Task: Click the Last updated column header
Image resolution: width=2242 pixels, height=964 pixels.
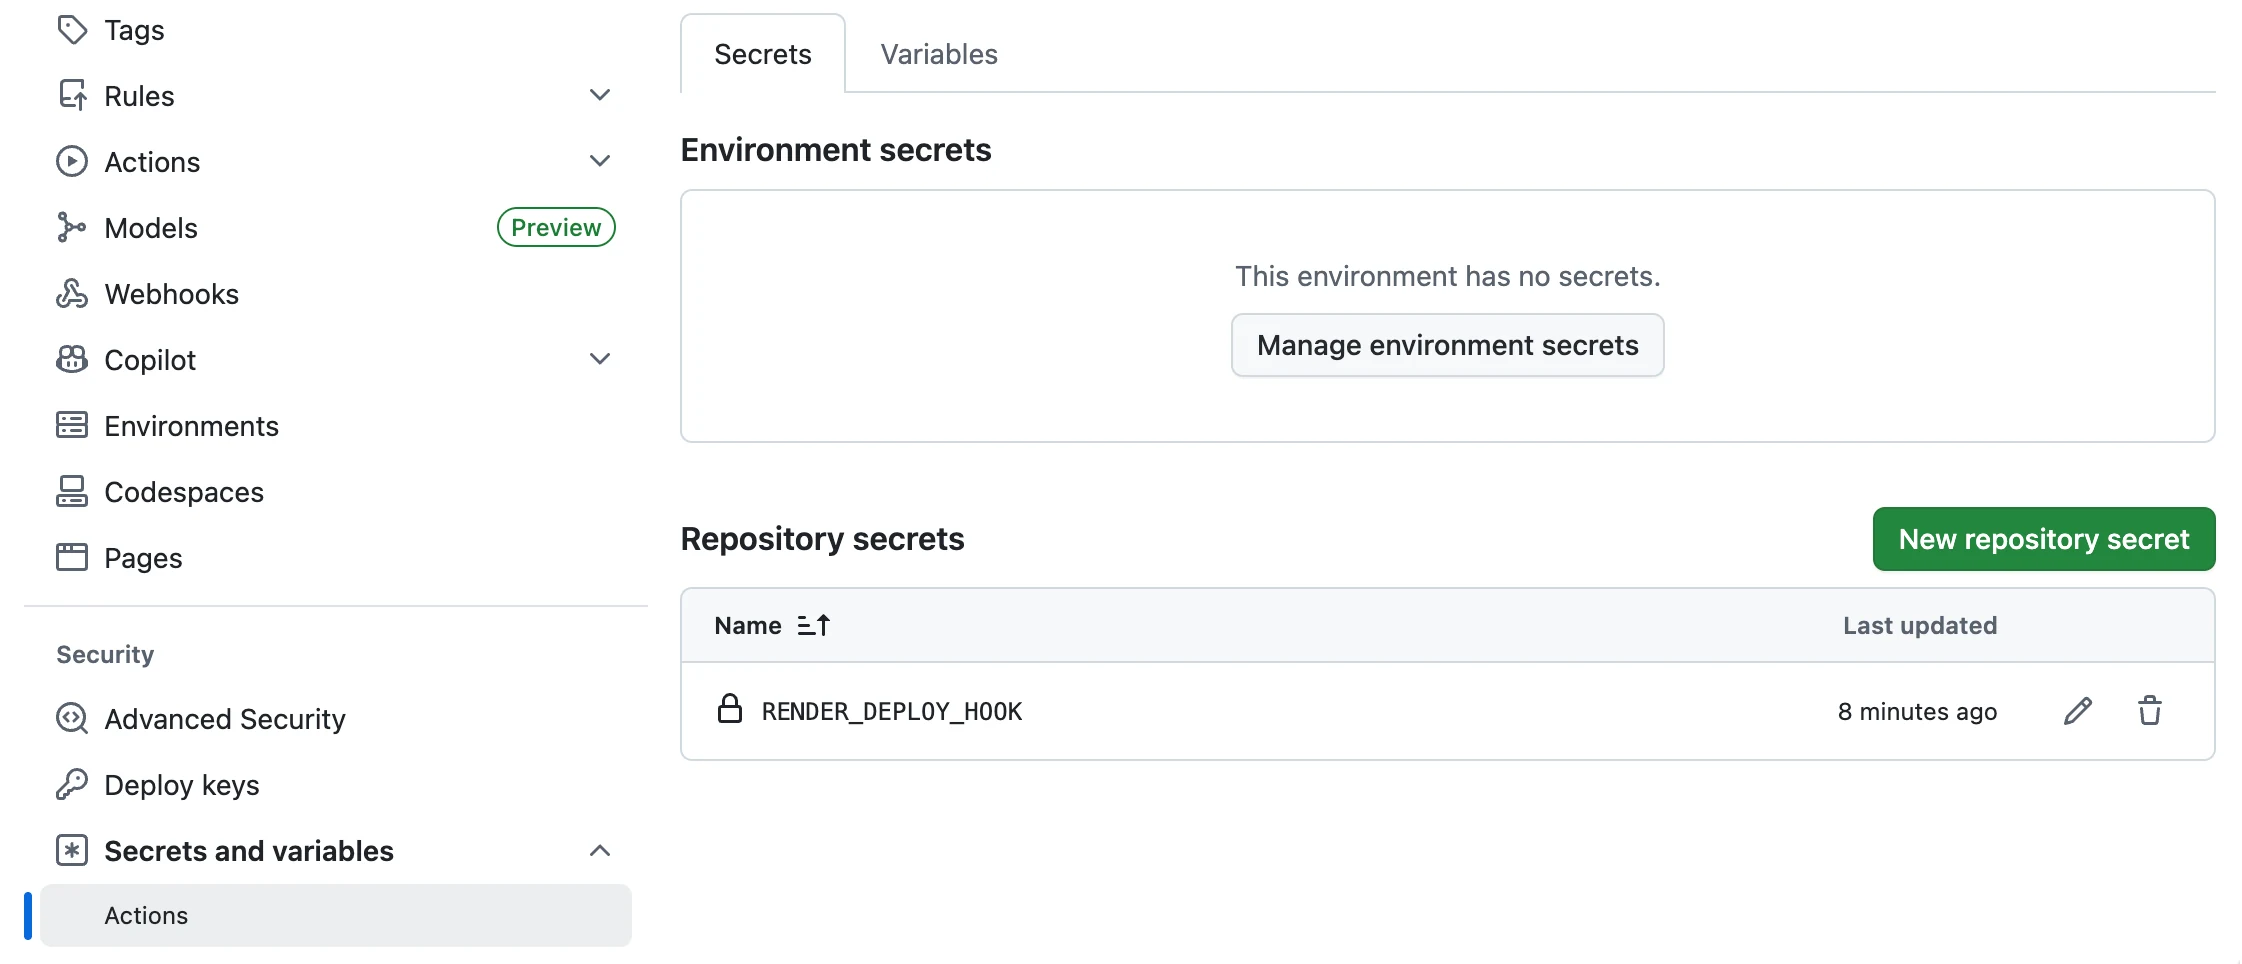Action: [1920, 626]
